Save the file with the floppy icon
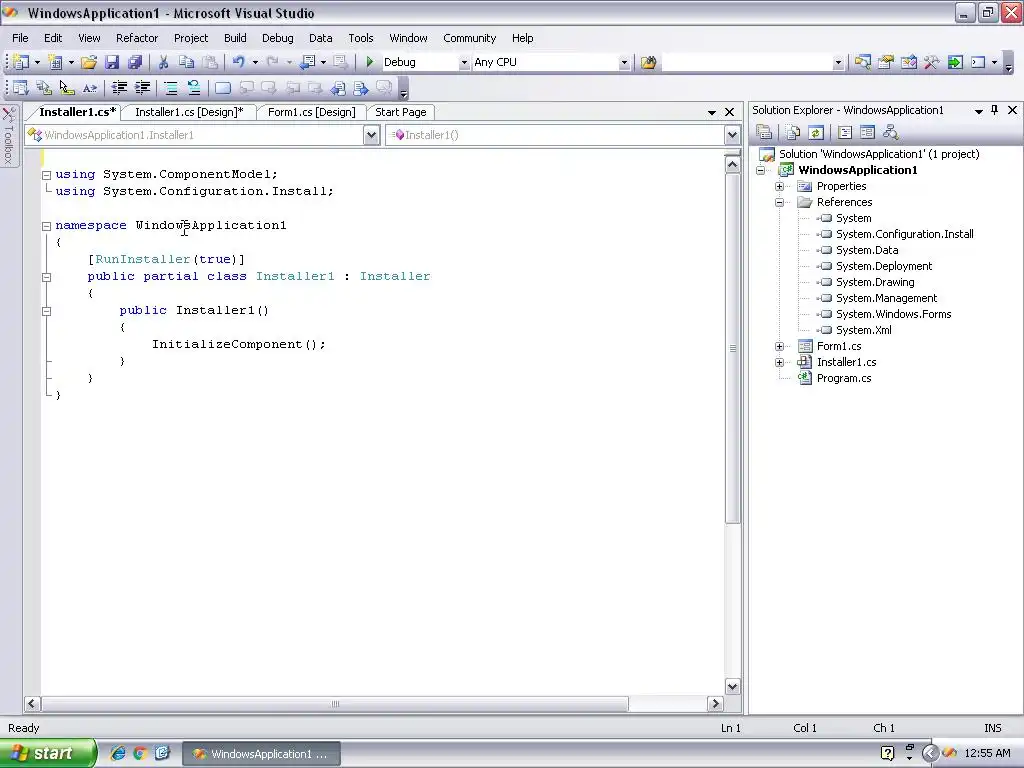Screen dimensions: 1024x768 112,62
